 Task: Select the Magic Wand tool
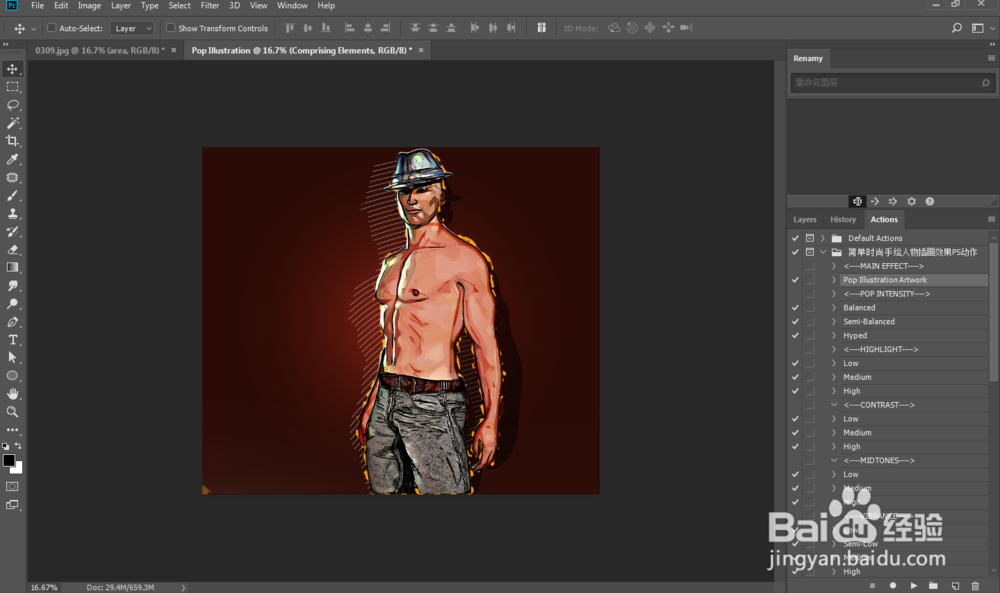[x=13, y=123]
